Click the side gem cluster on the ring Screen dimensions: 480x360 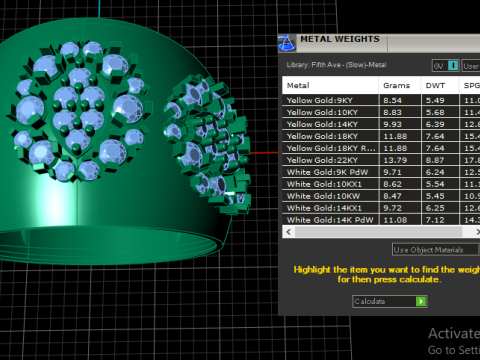(207, 143)
